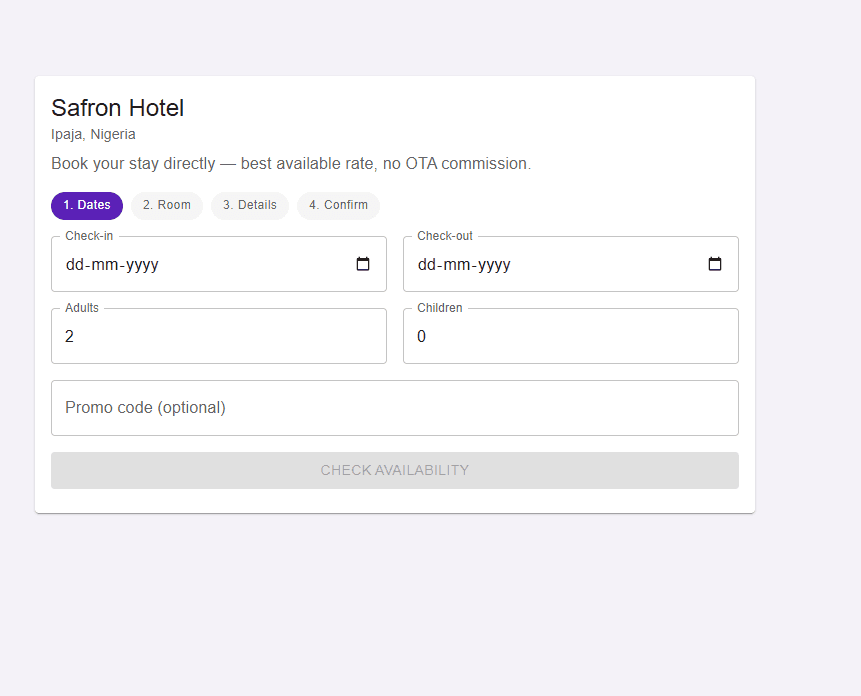This screenshot has width=861, height=696.
Task: Go to the 2. Room step
Action: pos(167,205)
